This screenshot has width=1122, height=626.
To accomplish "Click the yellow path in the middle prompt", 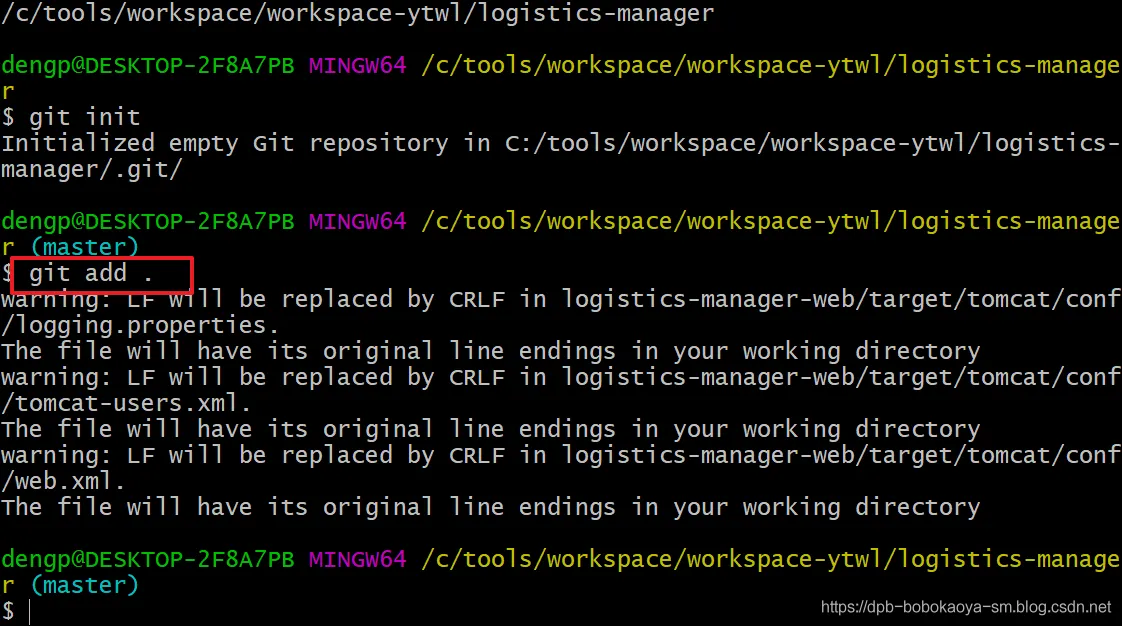I will pyautogui.click(x=771, y=221).
